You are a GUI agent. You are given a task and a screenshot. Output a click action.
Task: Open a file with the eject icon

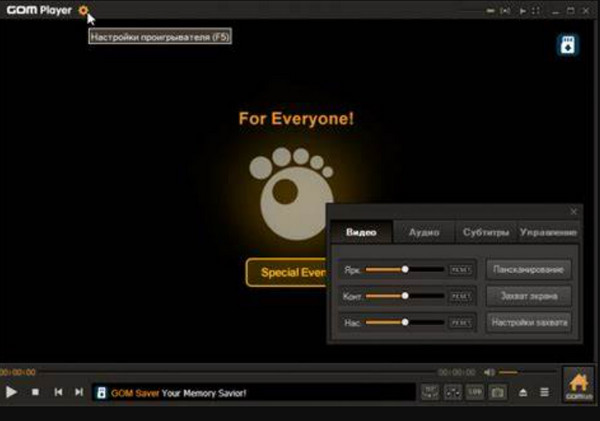click(523, 392)
